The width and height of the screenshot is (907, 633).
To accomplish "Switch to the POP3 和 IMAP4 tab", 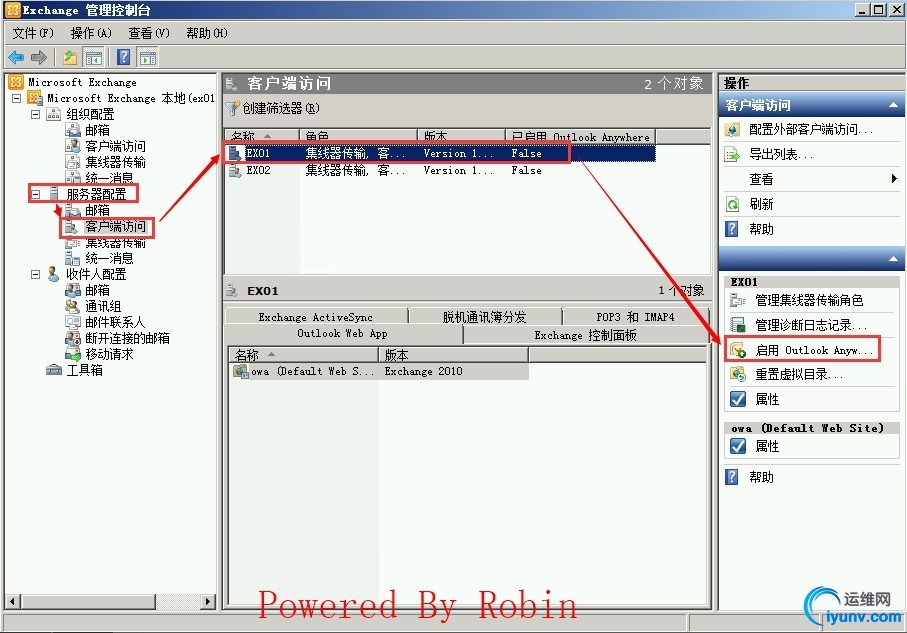I will tap(635, 317).
